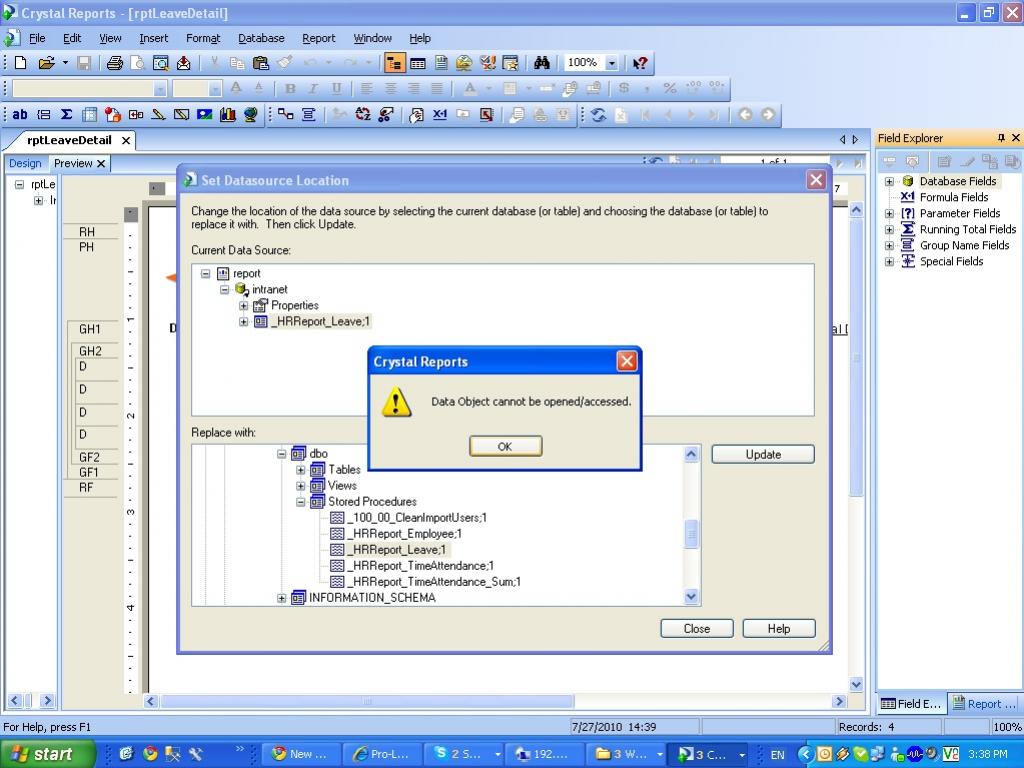Select Special Fields in Field Explorer

[x=952, y=261]
